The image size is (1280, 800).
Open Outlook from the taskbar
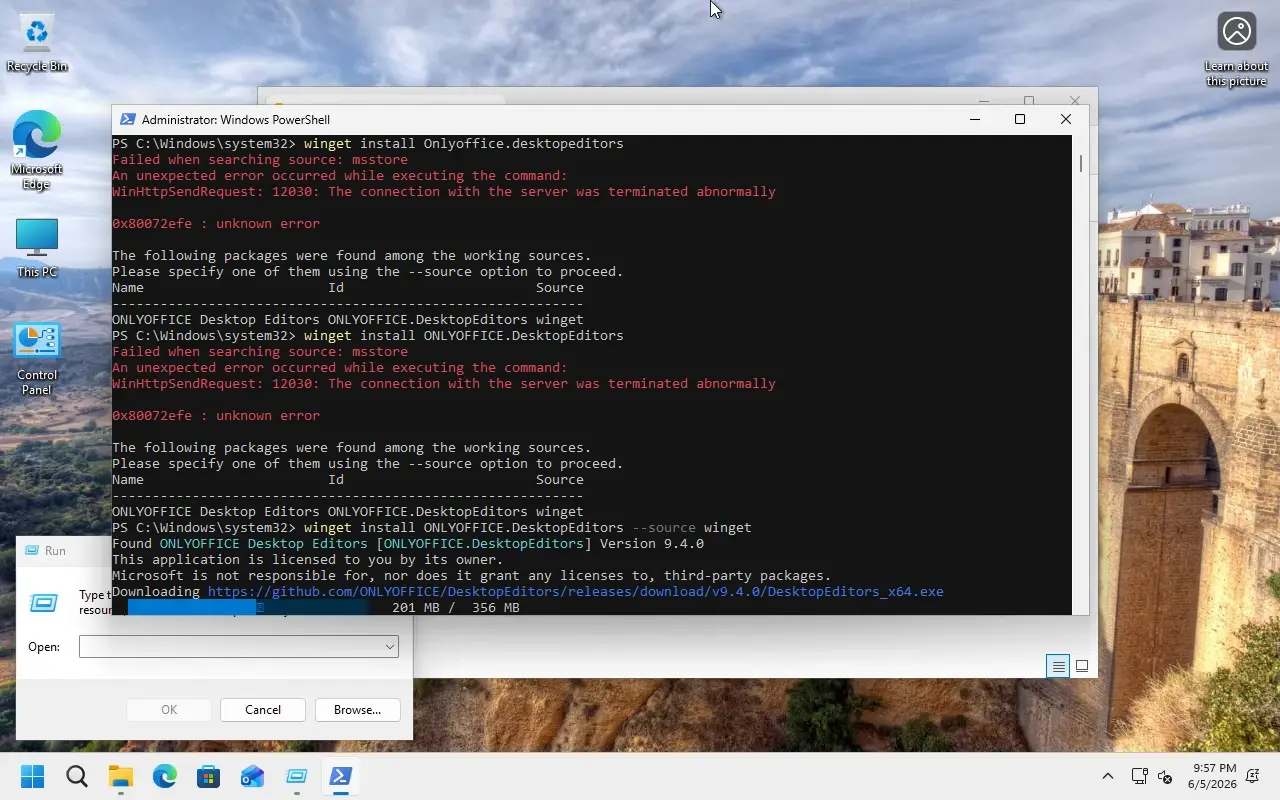pyautogui.click(x=253, y=776)
